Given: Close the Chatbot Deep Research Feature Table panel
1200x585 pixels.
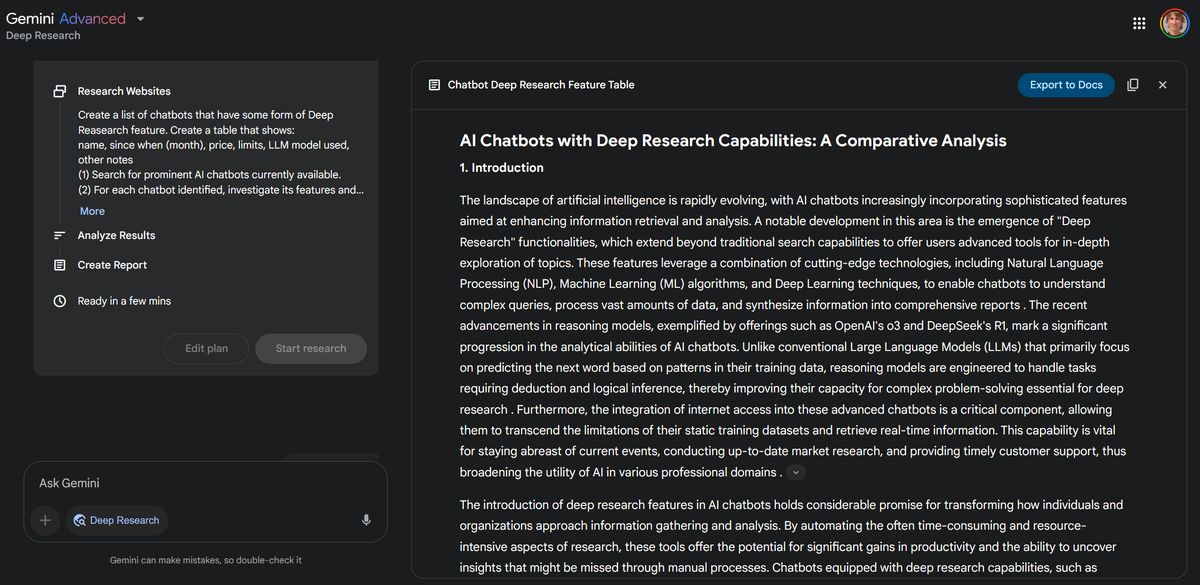Looking at the screenshot, I should click(1163, 85).
